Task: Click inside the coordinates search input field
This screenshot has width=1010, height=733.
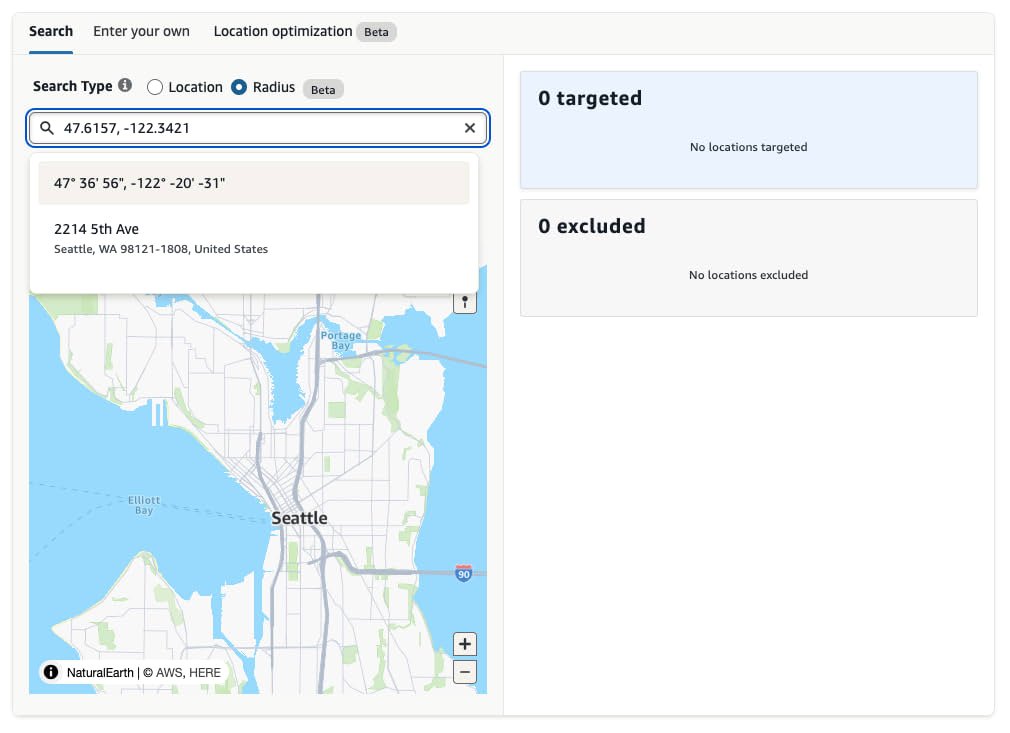Action: (x=250, y=128)
